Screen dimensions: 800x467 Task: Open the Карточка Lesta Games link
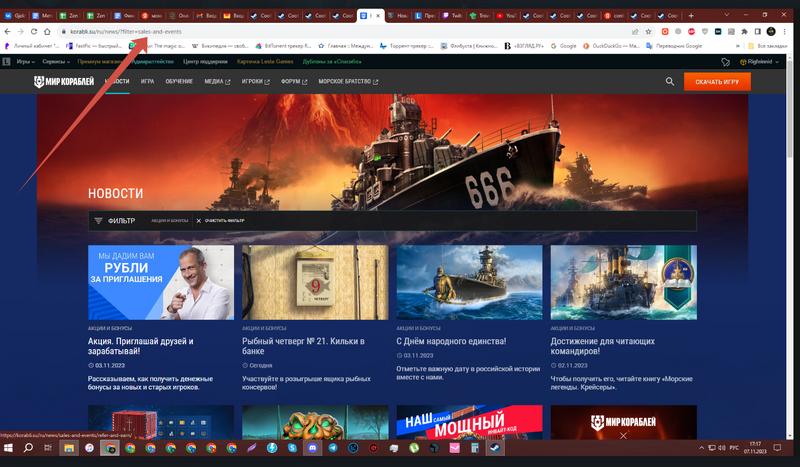click(x=265, y=62)
